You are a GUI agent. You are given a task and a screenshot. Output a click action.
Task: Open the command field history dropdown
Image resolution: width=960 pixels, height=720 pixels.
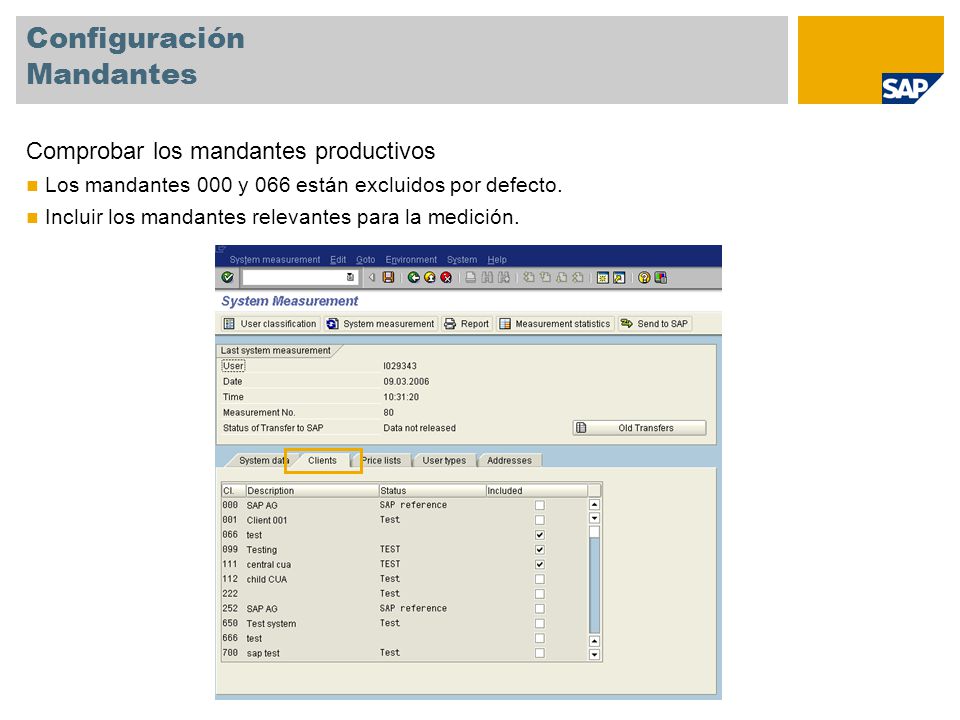point(350,277)
